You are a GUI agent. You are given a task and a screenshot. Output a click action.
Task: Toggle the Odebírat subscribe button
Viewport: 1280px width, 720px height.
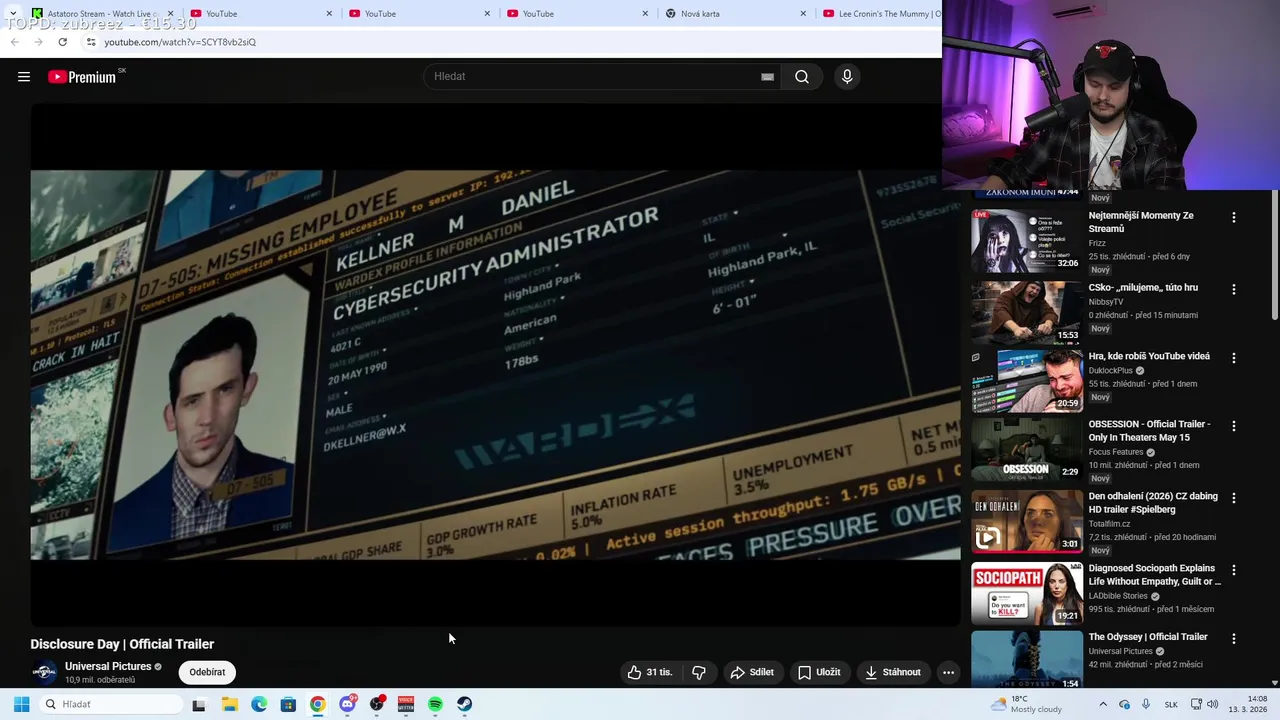[x=207, y=672]
